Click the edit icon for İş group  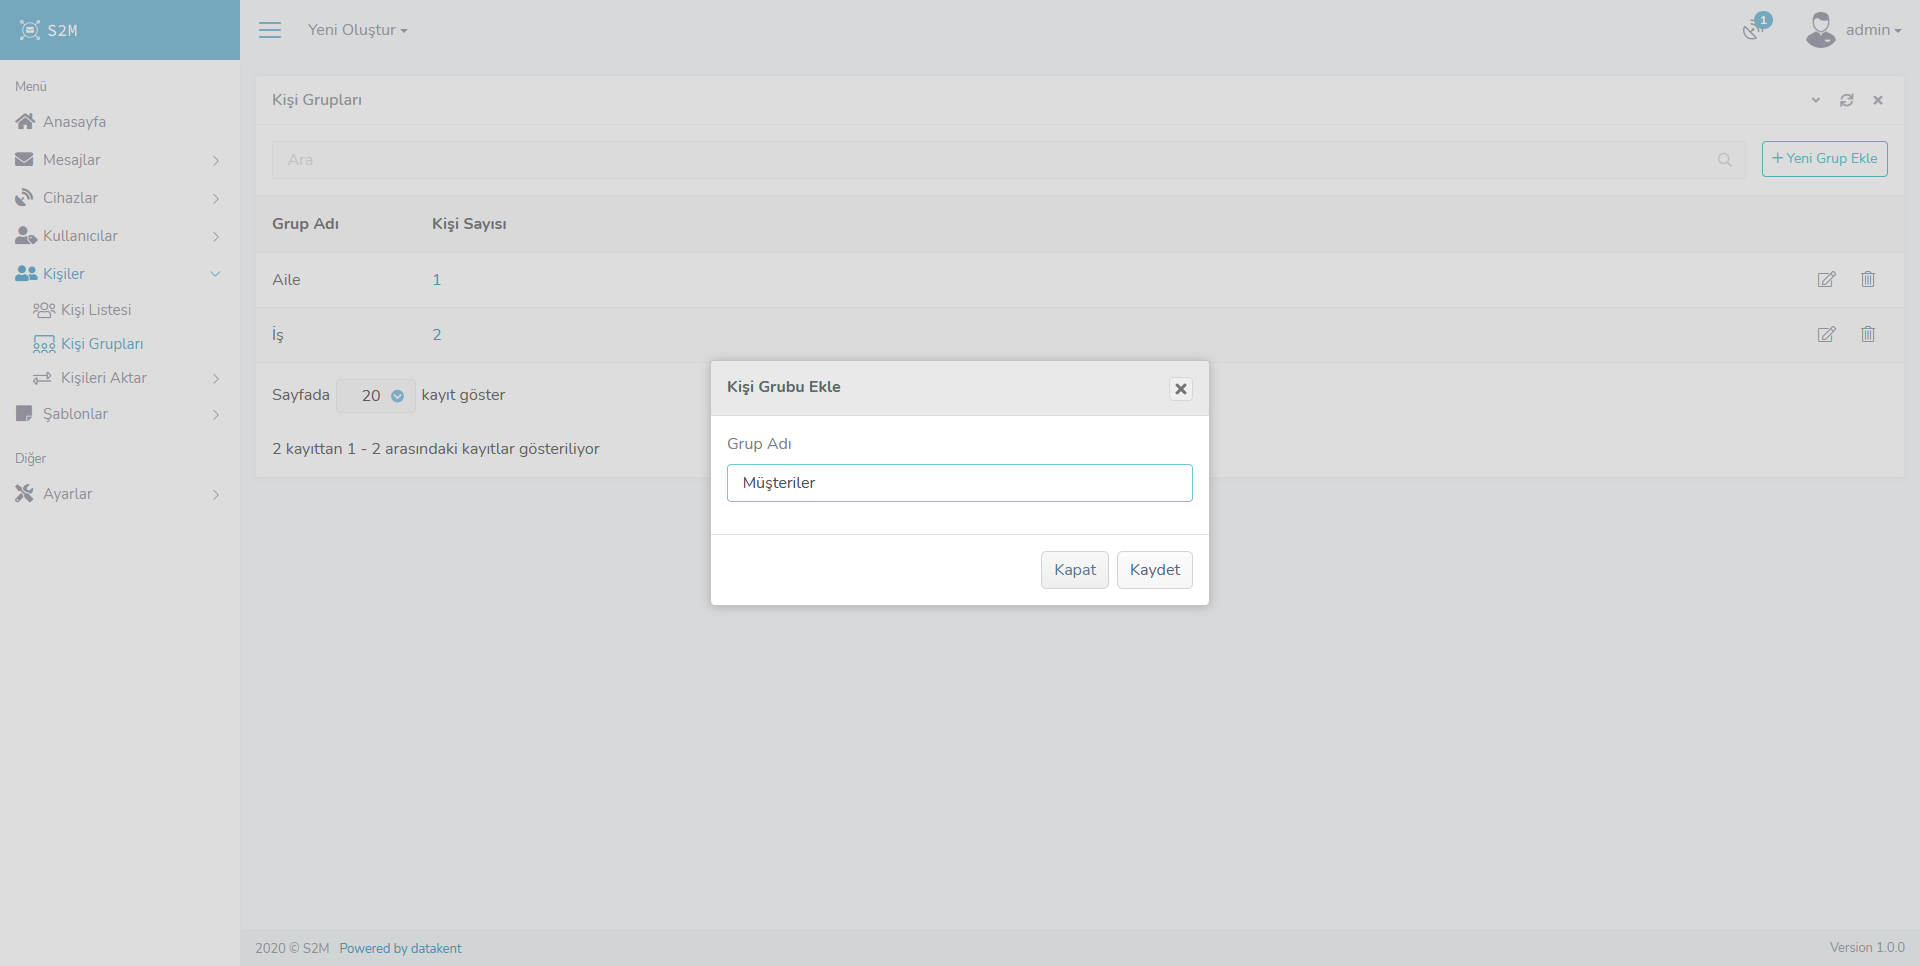(1826, 335)
